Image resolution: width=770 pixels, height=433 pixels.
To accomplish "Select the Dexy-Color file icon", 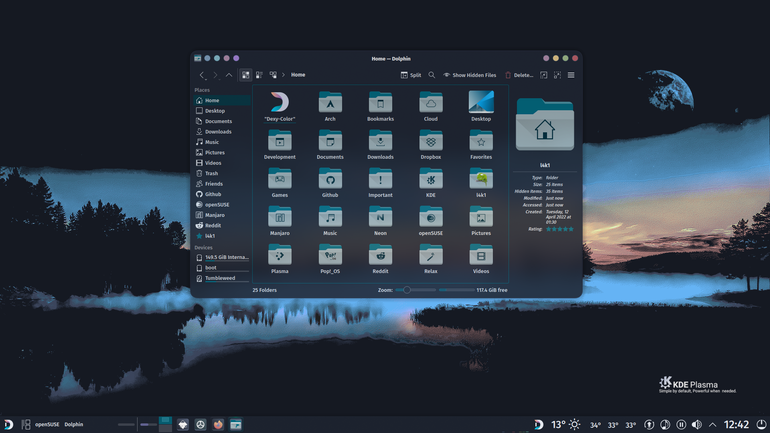I will click(280, 102).
